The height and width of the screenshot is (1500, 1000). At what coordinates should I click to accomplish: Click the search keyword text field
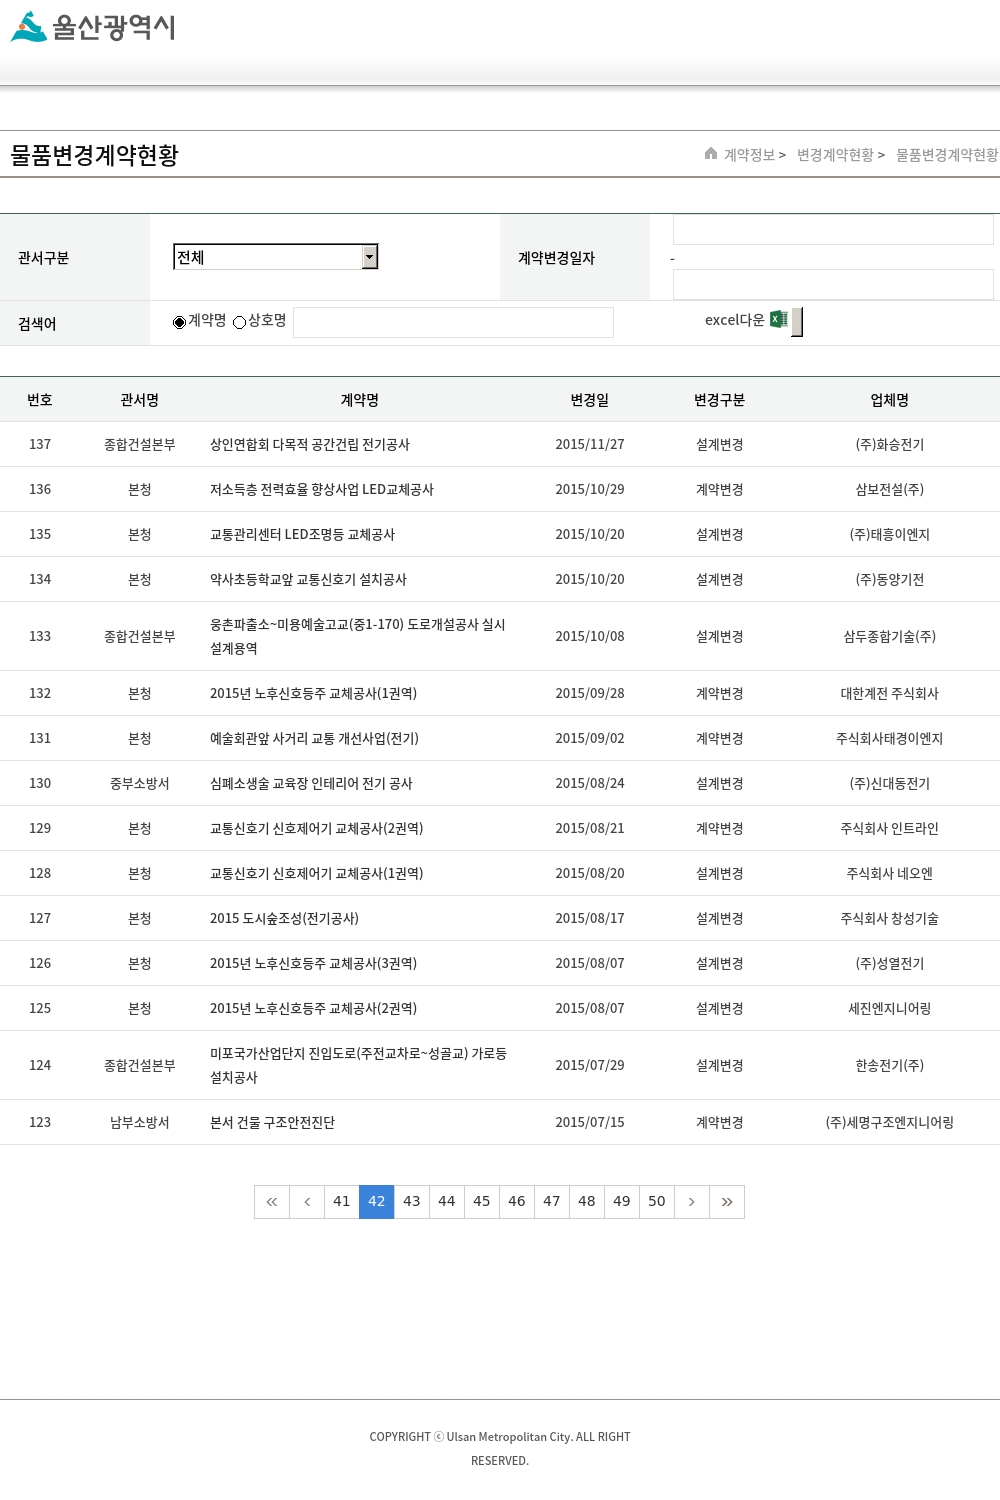(x=453, y=322)
